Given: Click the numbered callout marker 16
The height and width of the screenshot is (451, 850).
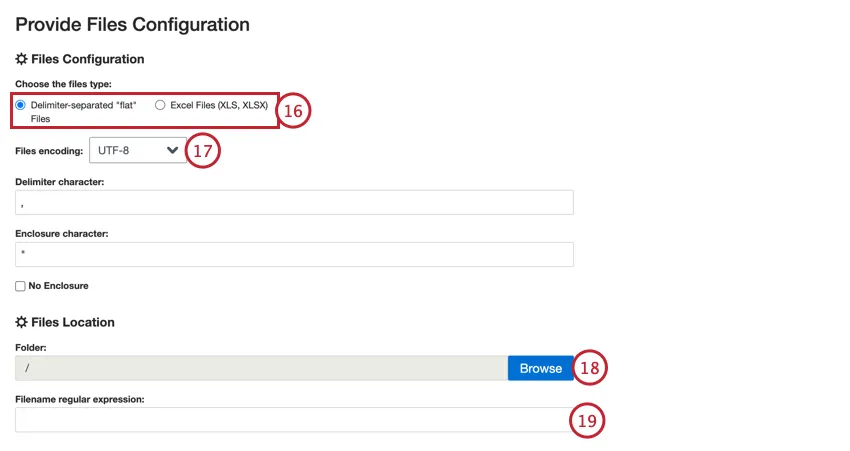Looking at the screenshot, I should [292, 111].
